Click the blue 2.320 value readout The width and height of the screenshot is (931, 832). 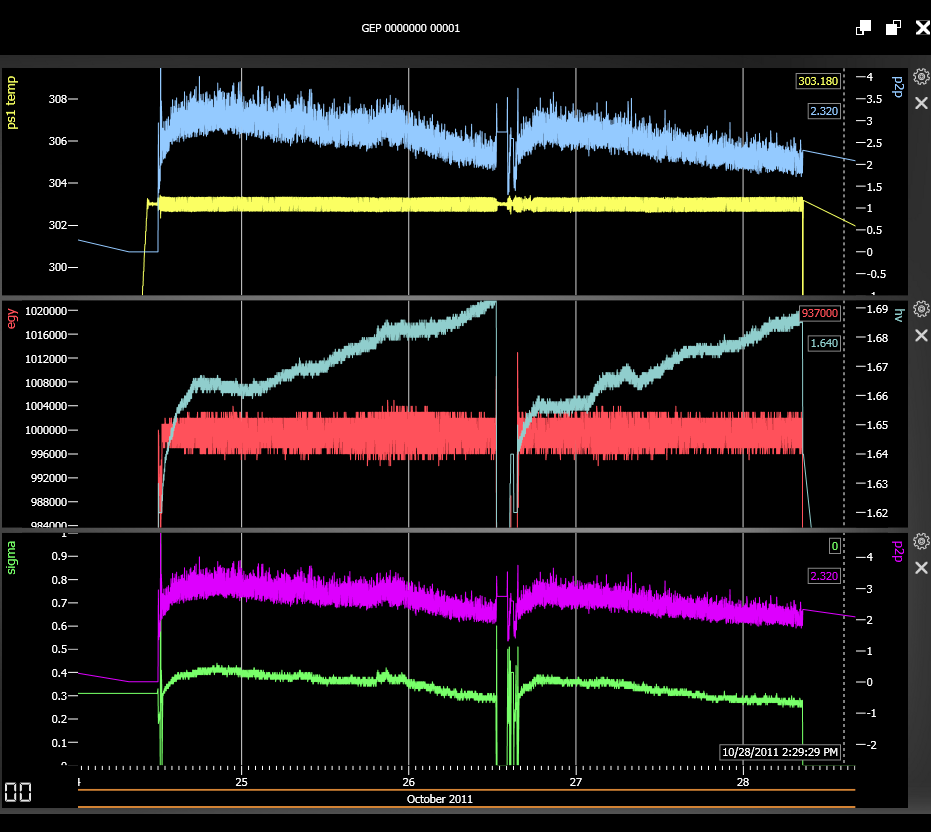[x=825, y=111]
